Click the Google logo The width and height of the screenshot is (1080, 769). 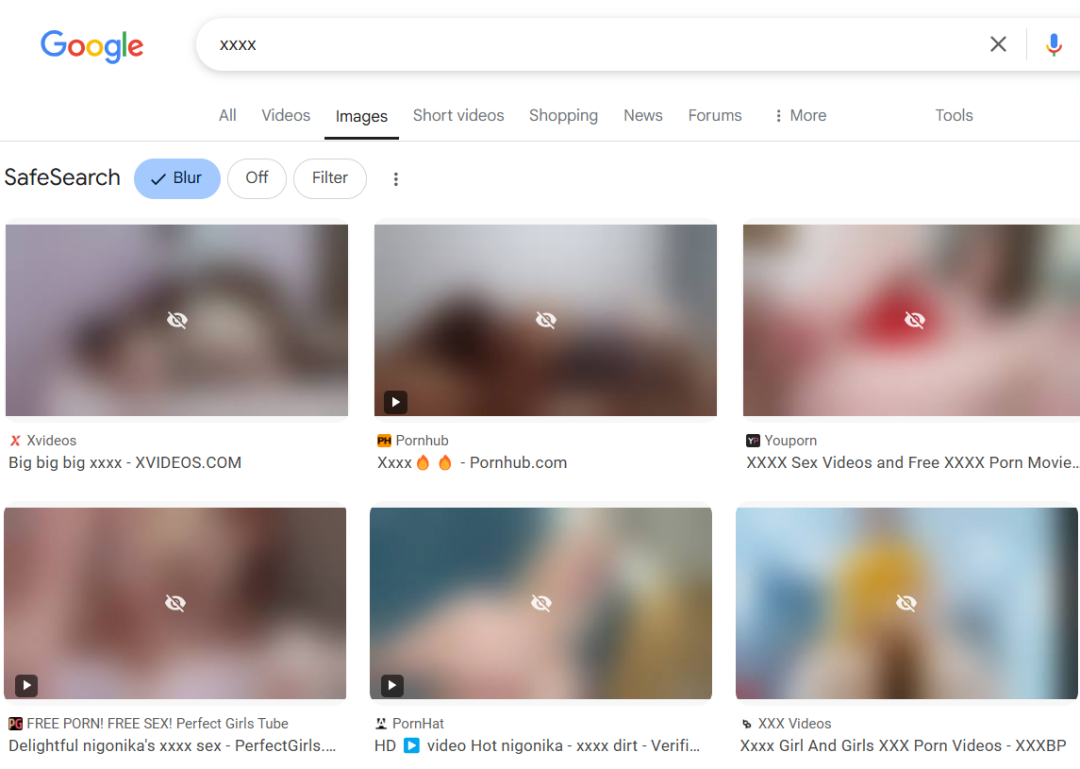click(x=92, y=45)
